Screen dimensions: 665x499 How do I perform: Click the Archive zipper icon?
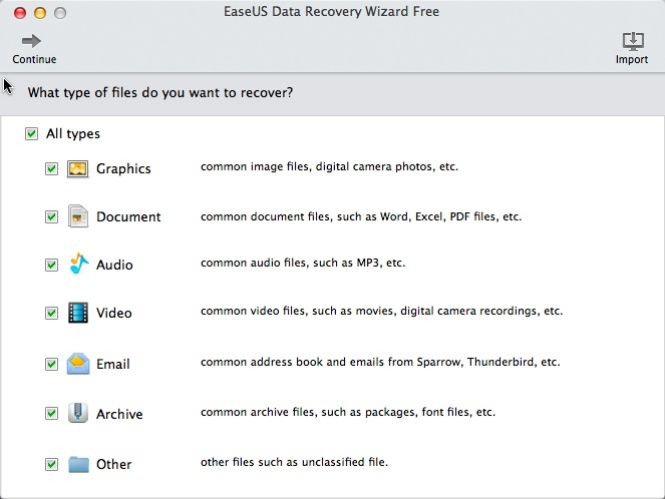point(78,413)
